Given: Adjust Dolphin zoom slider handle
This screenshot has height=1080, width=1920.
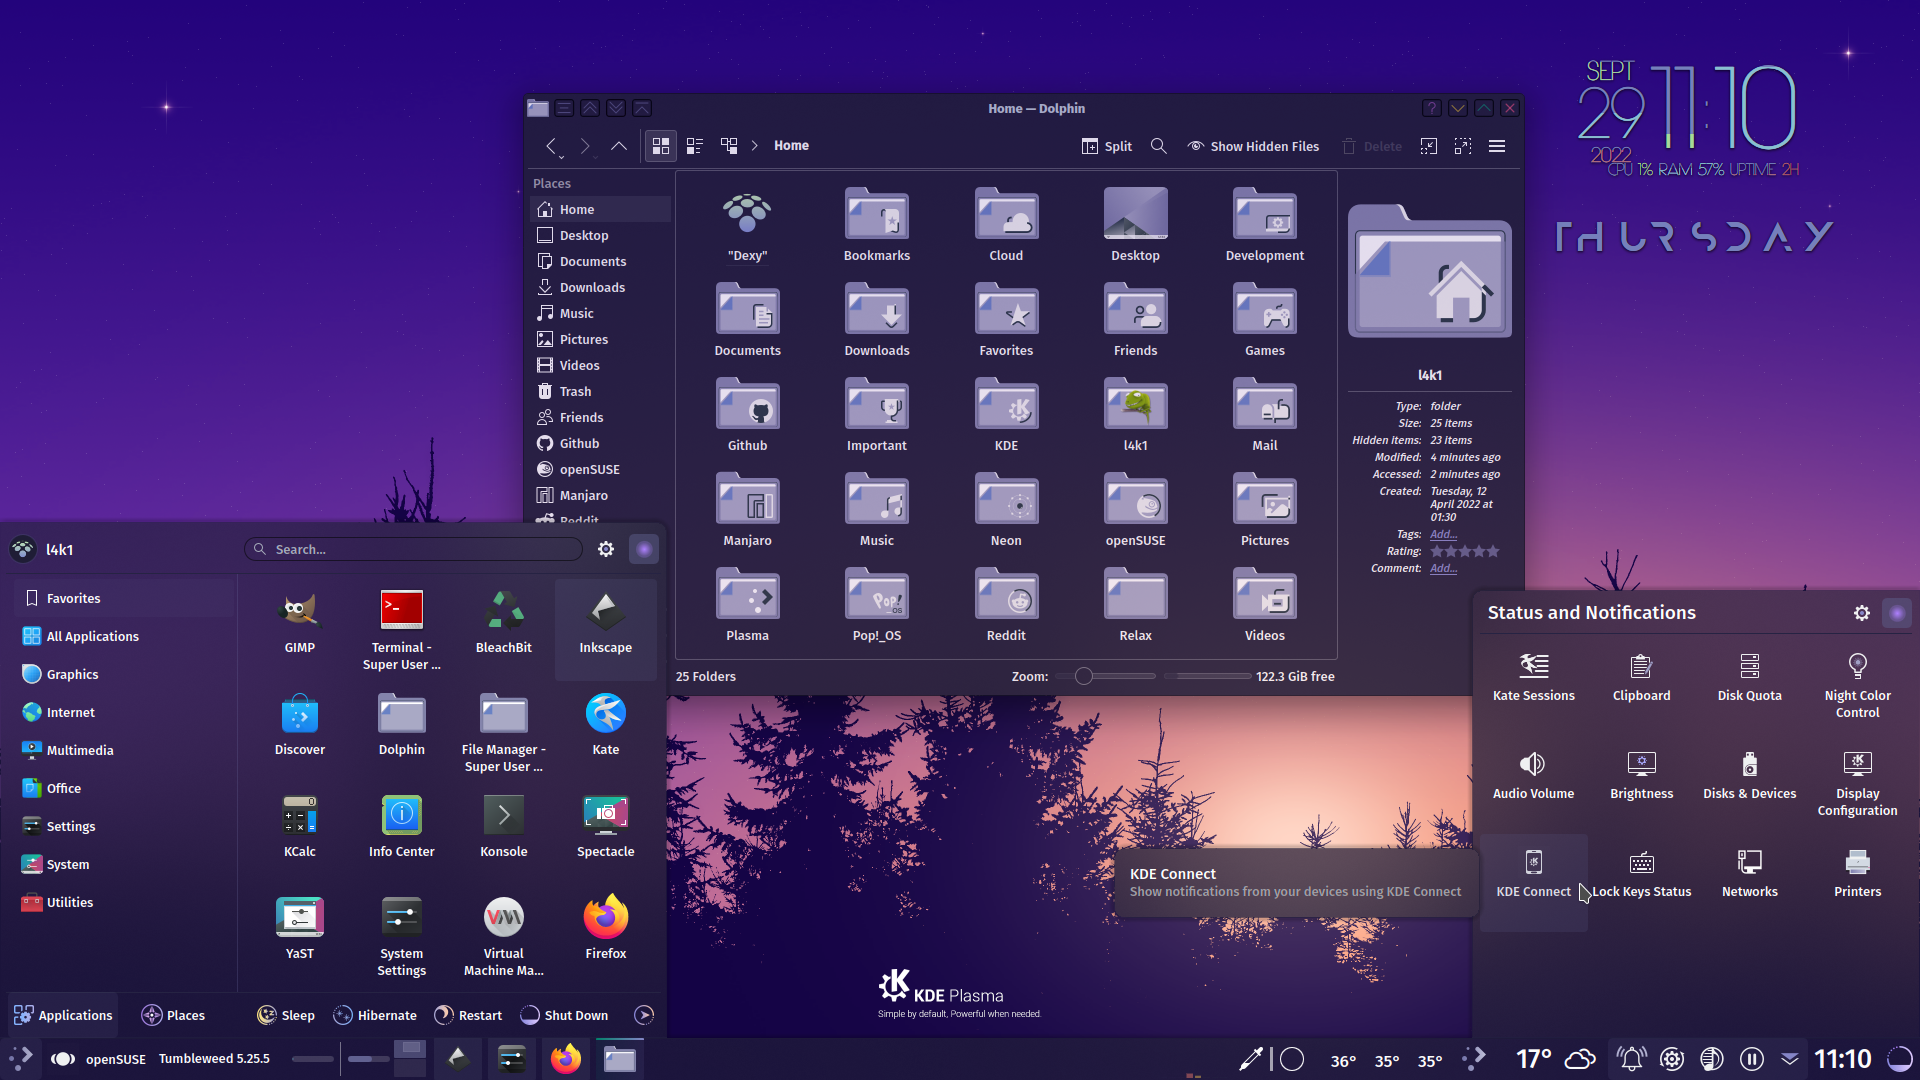Looking at the screenshot, I should coord(1083,676).
